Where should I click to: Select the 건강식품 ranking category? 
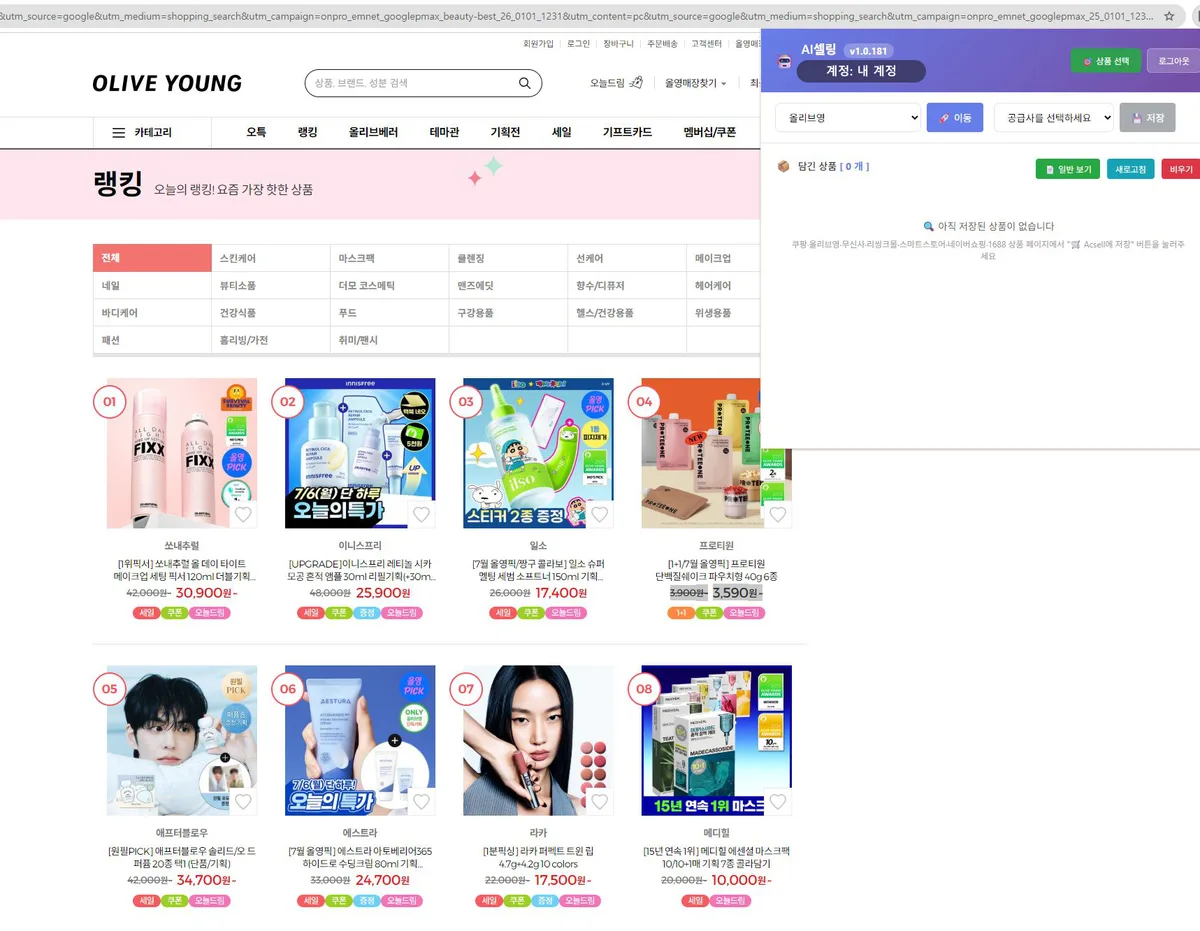(271, 313)
